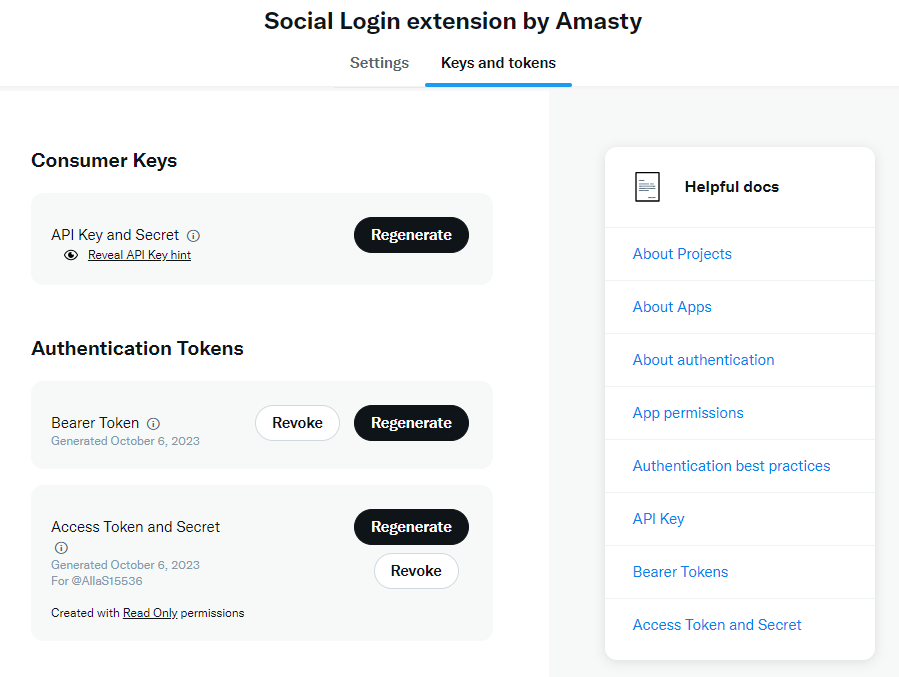Open the About authentication doc link
Image resolution: width=899 pixels, height=677 pixels.
pos(703,360)
